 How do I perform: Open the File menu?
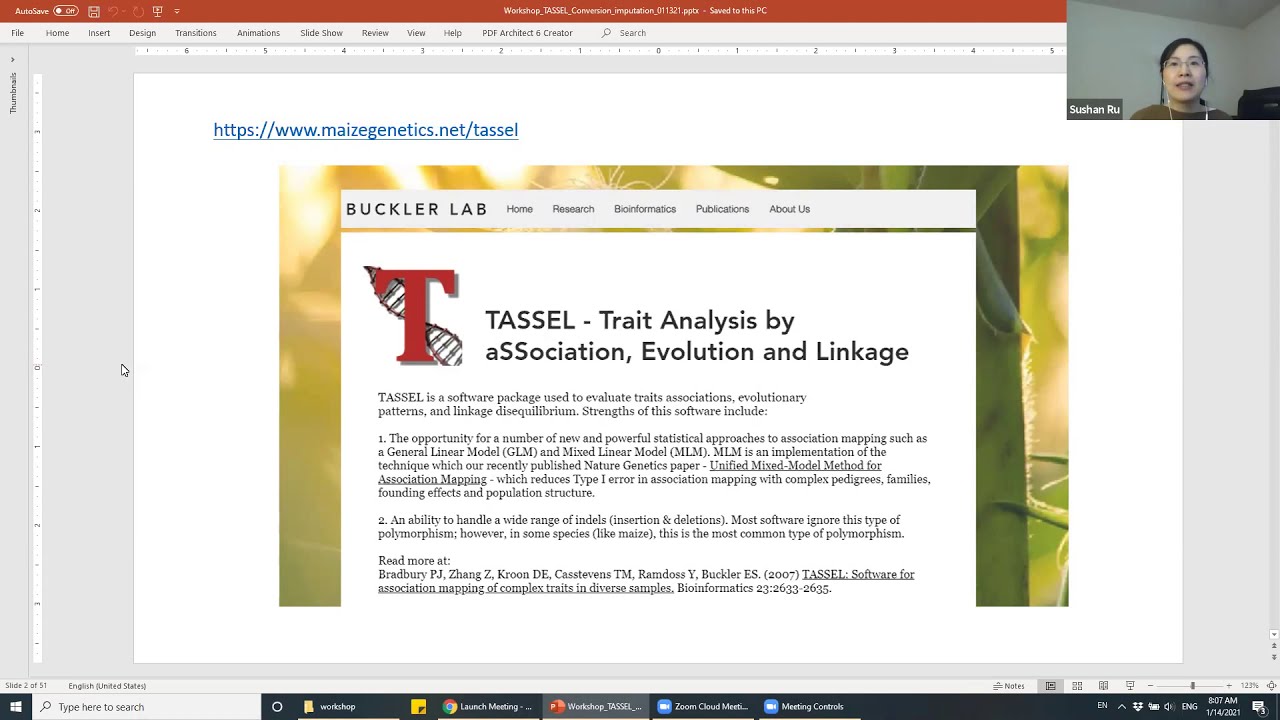(17, 33)
